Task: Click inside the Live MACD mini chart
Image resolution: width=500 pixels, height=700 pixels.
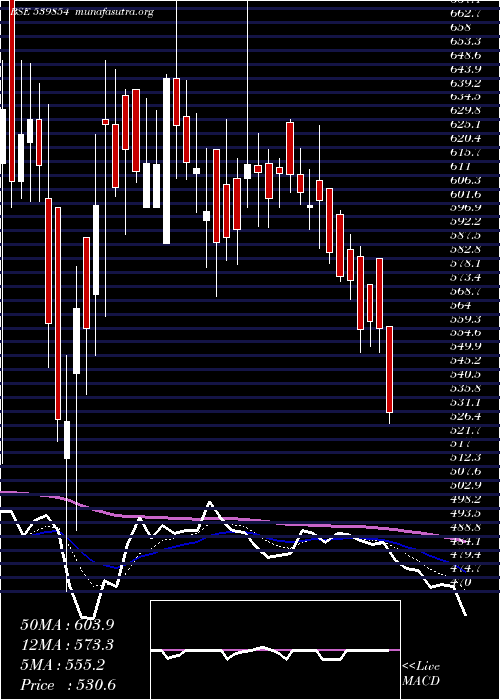Action: pyautogui.click(x=275, y=650)
